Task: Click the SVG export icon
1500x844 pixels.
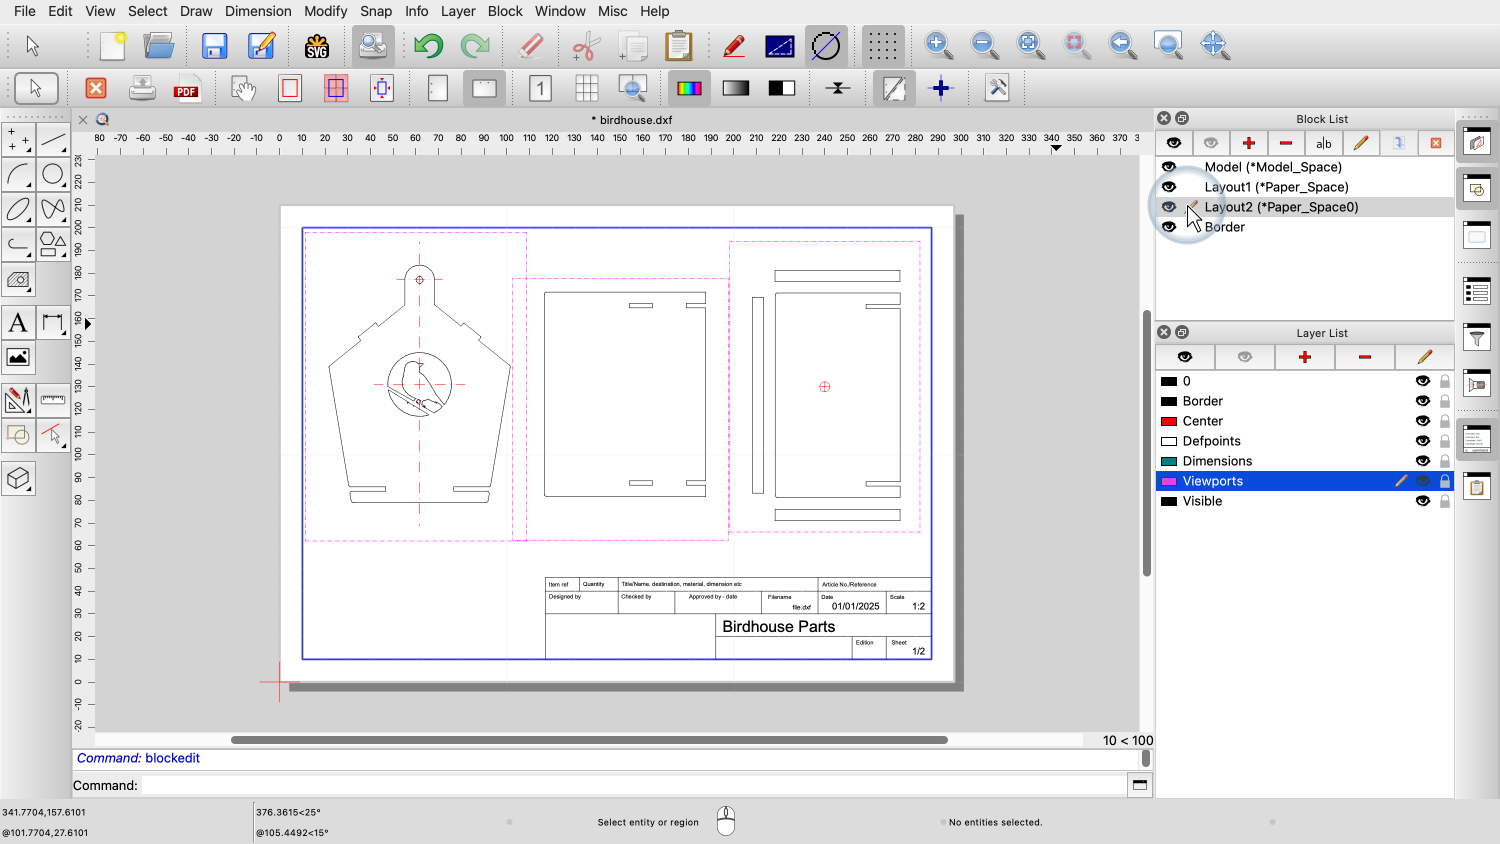Action: tap(317, 46)
